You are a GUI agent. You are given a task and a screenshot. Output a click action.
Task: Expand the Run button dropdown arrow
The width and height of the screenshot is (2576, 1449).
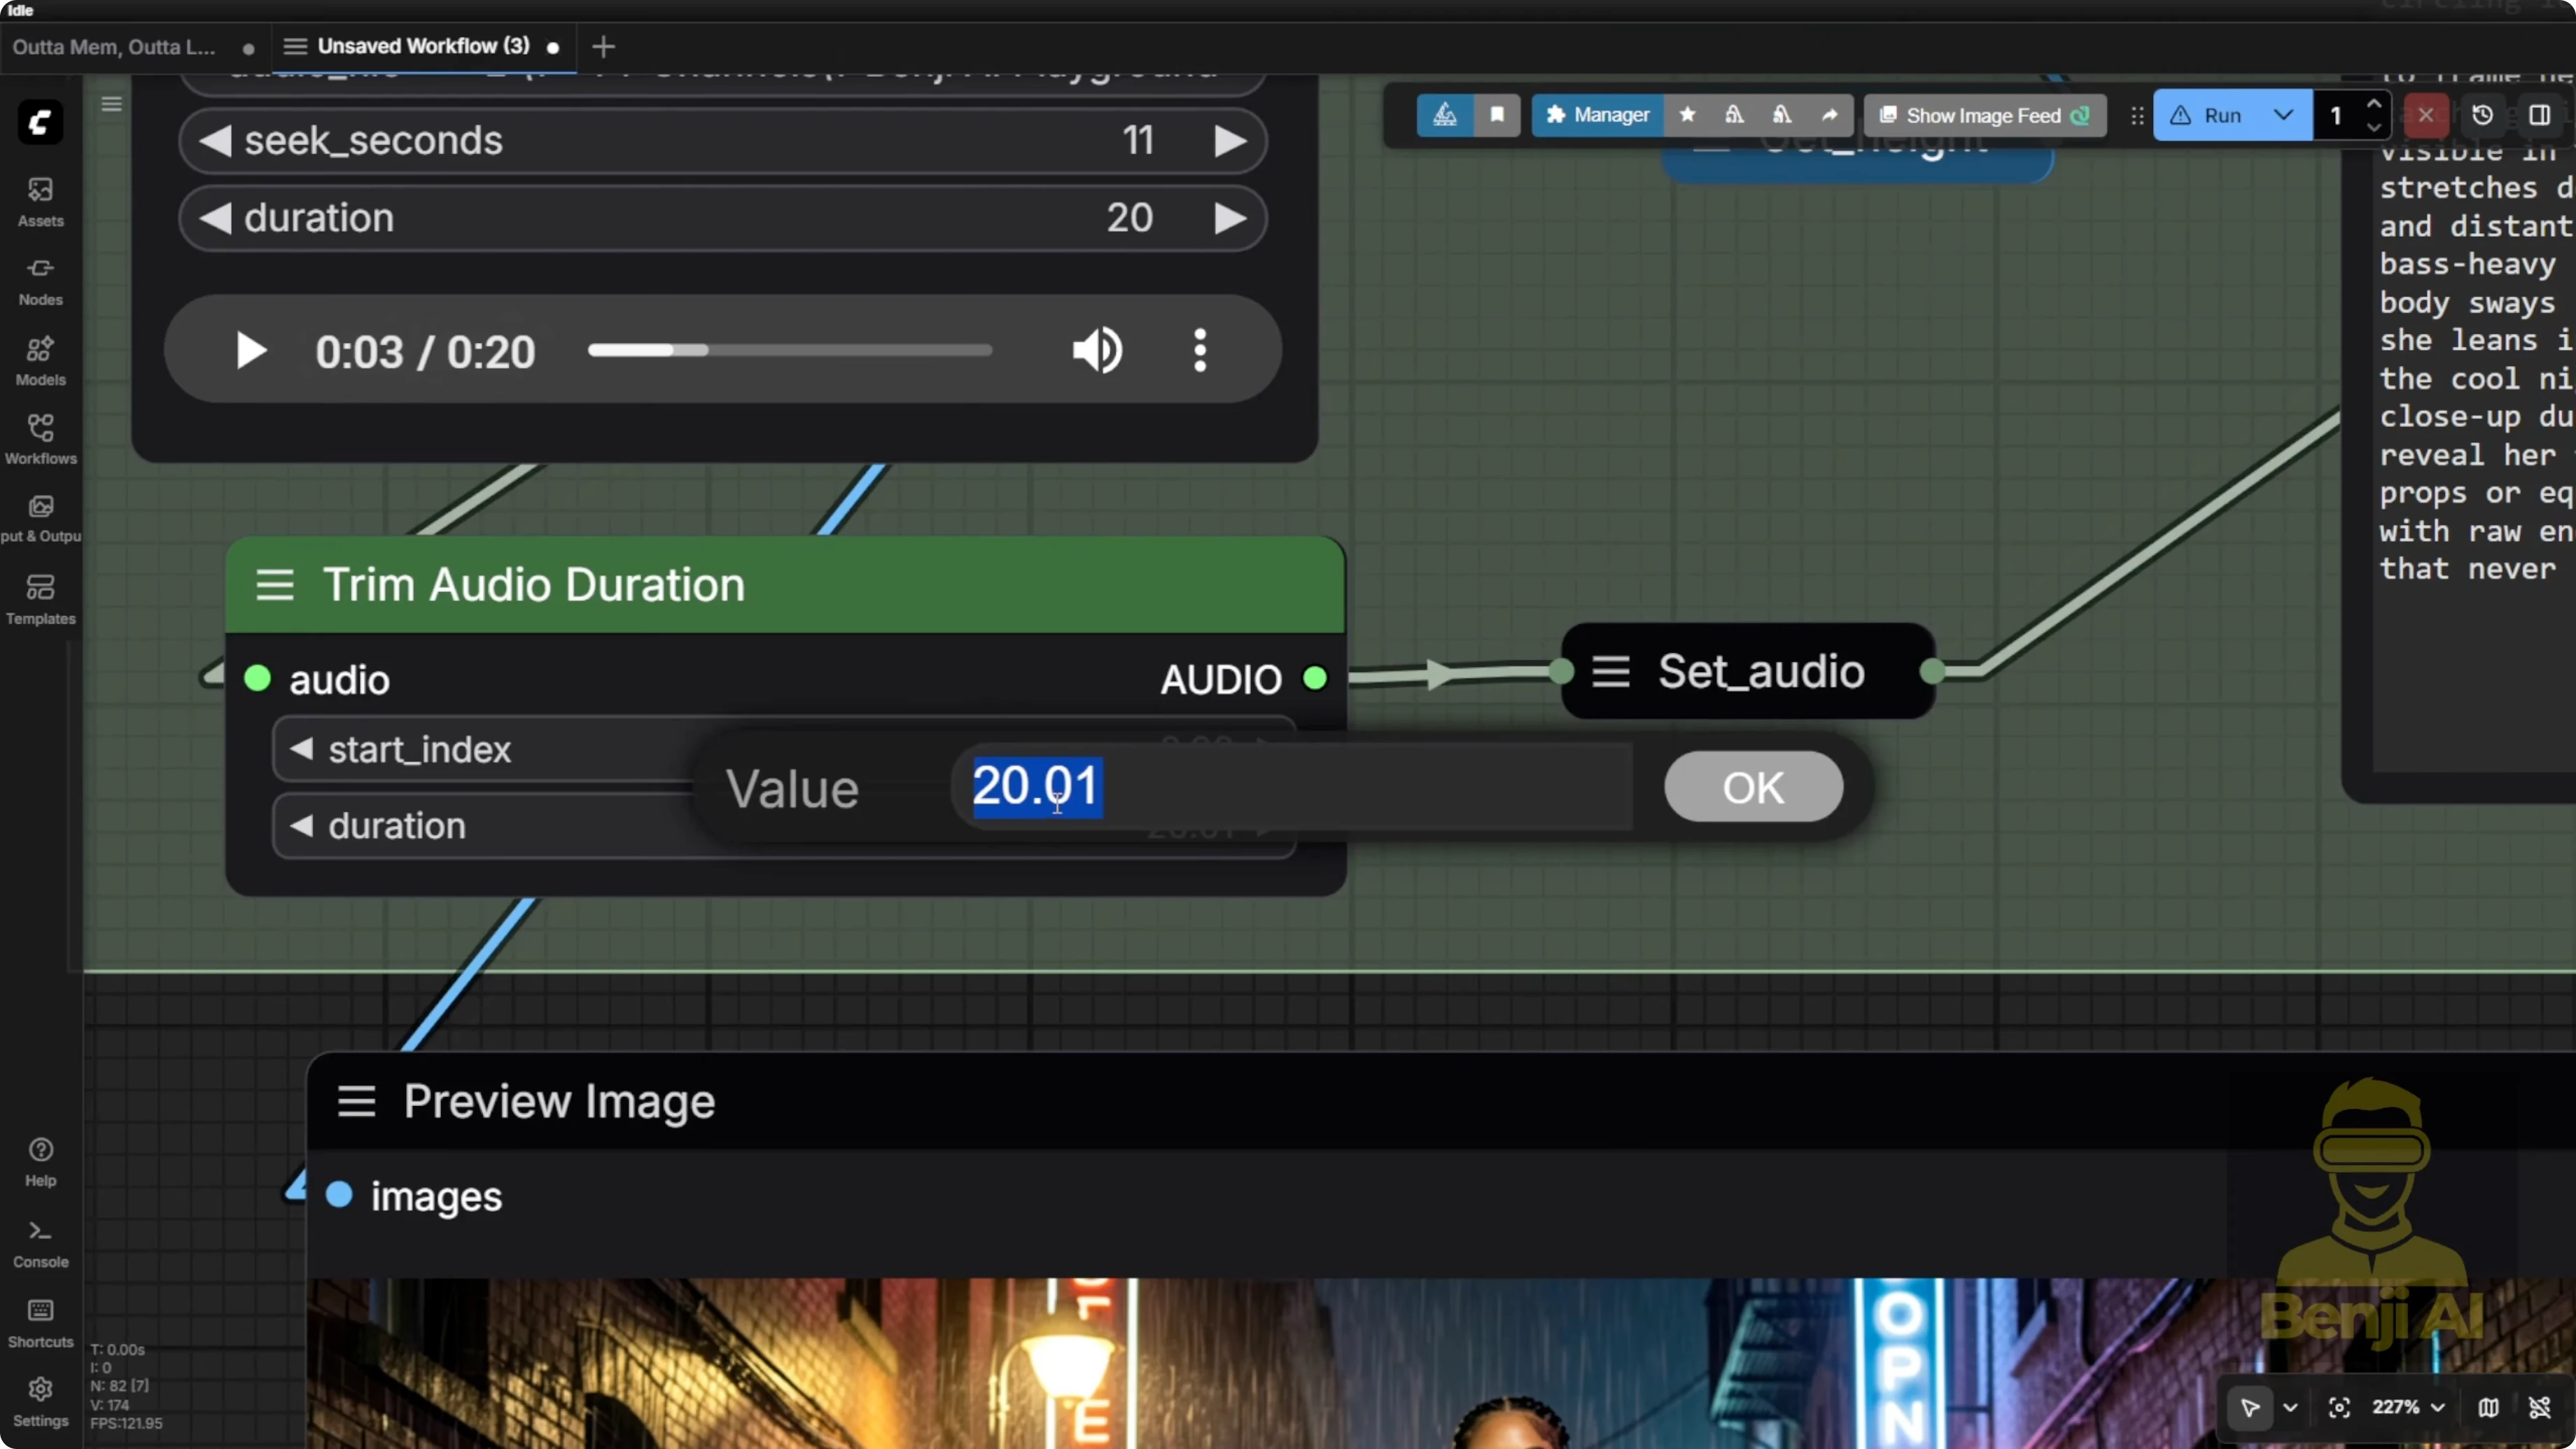tap(2283, 115)
